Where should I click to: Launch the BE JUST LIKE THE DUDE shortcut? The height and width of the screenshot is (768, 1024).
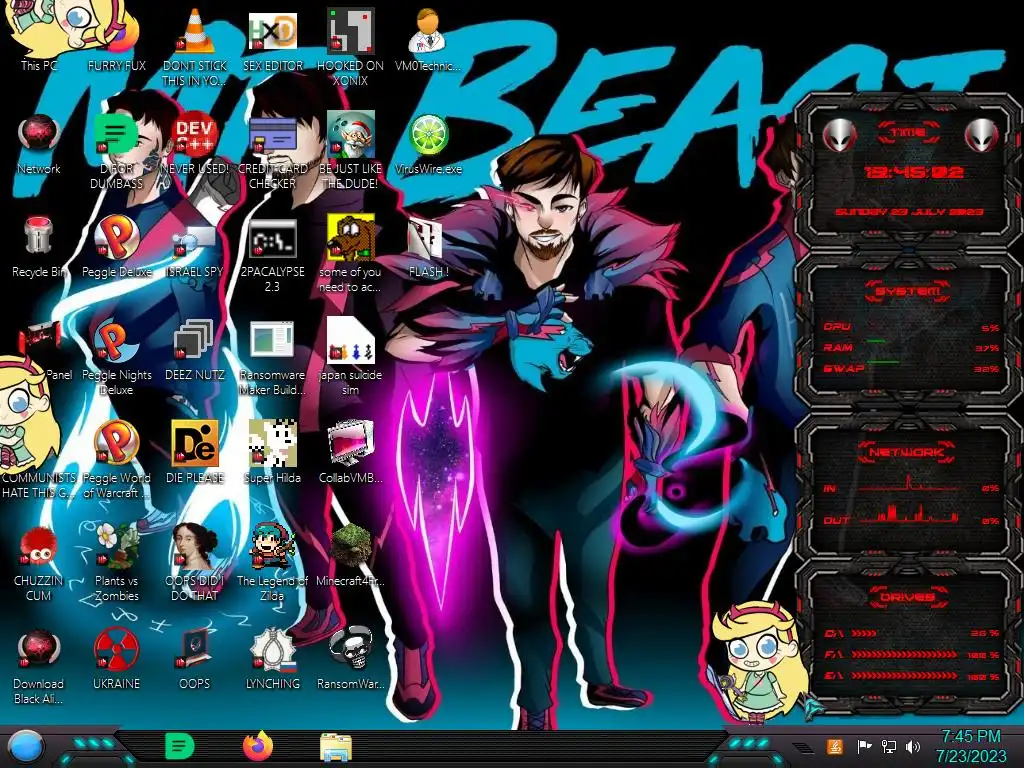pos(350,134)
